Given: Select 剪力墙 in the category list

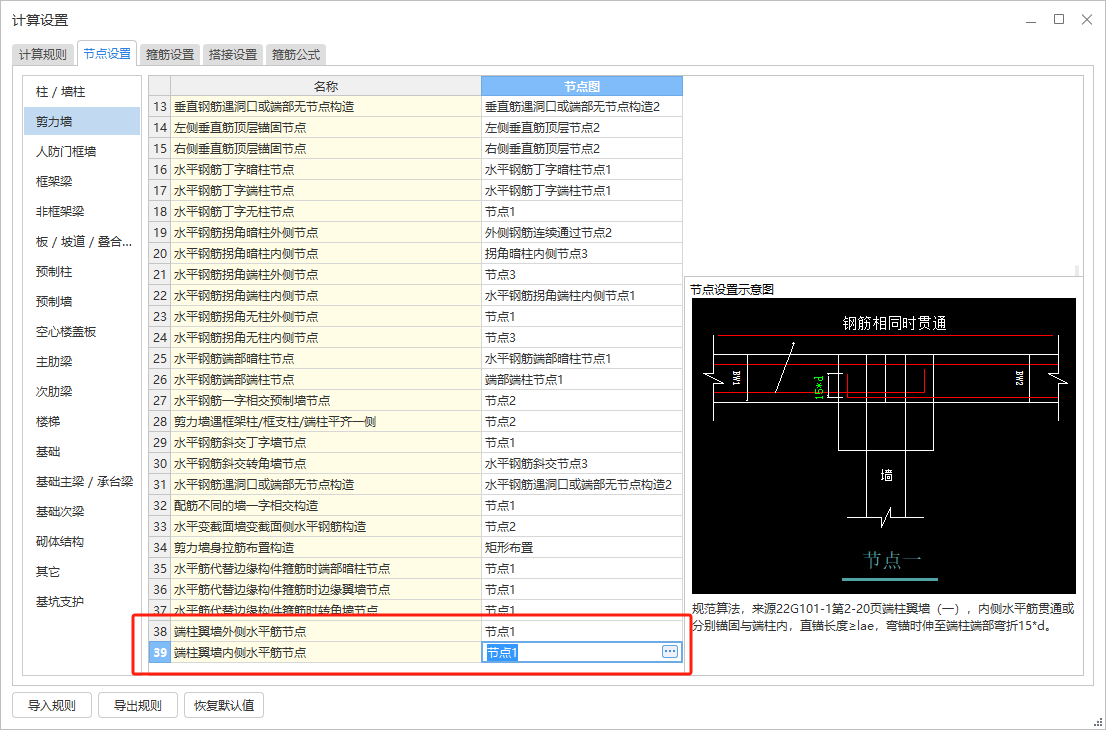Looking at the screenshot, I should click(x=82, y=121).
